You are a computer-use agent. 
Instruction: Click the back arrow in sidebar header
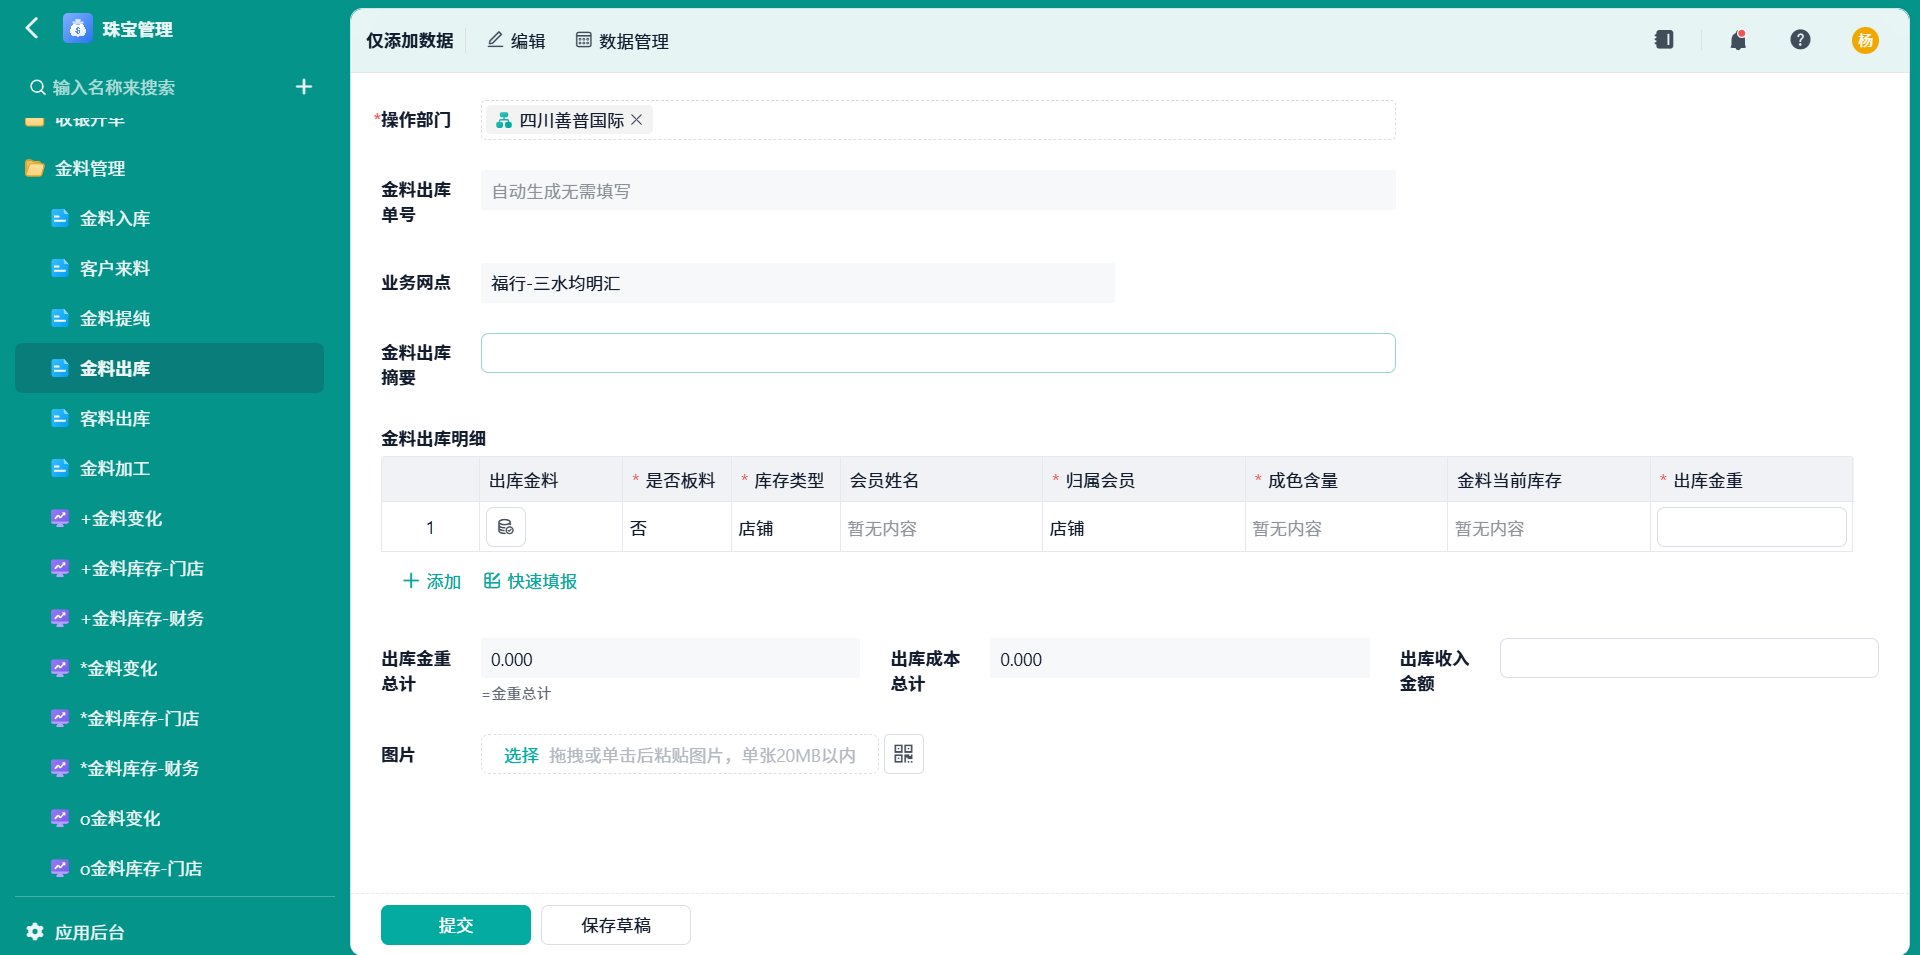pos(32,28)
